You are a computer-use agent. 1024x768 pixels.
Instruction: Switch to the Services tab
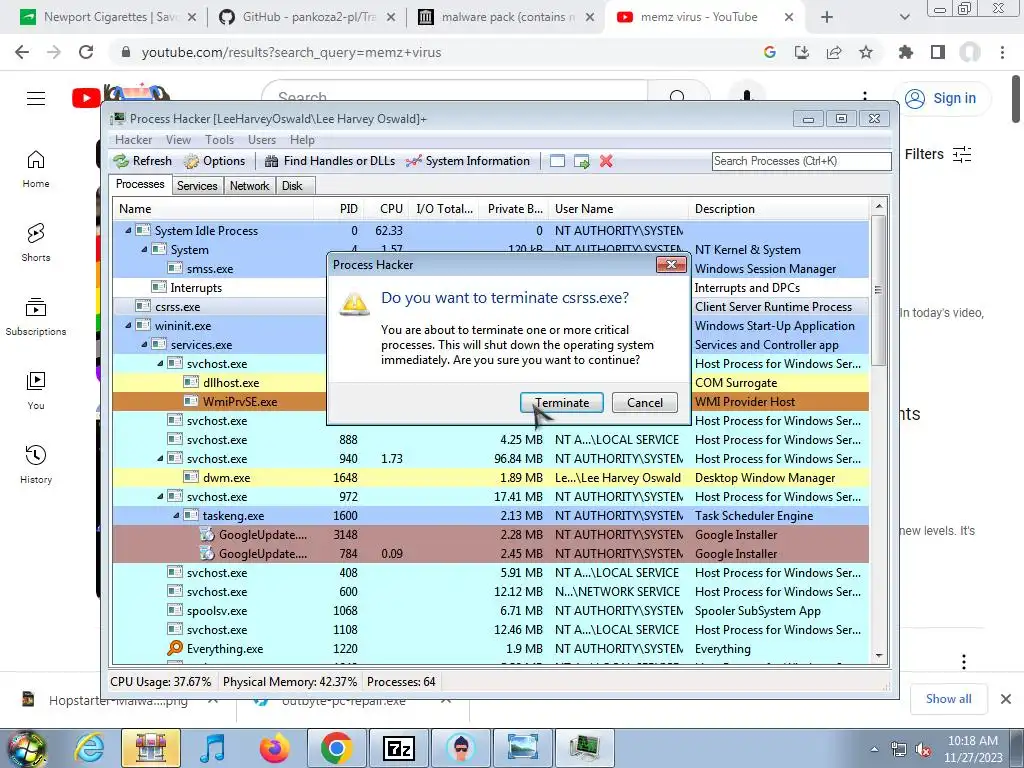click(197, 186)
